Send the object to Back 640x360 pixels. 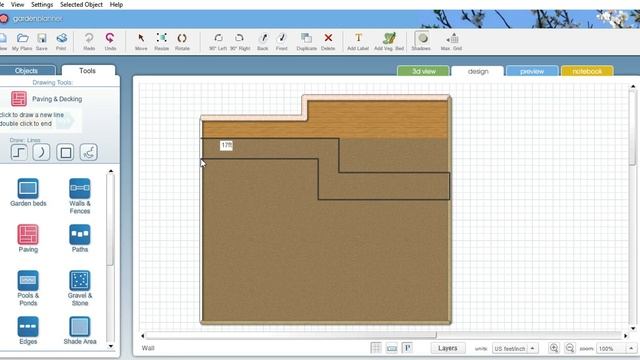pos(263,38)
